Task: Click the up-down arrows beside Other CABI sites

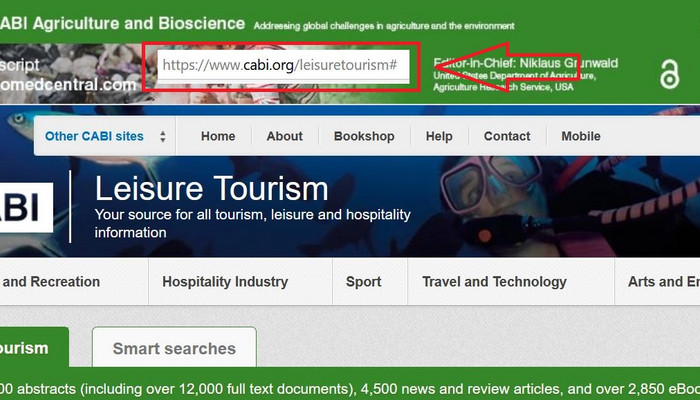Action: tap(163, 136)
